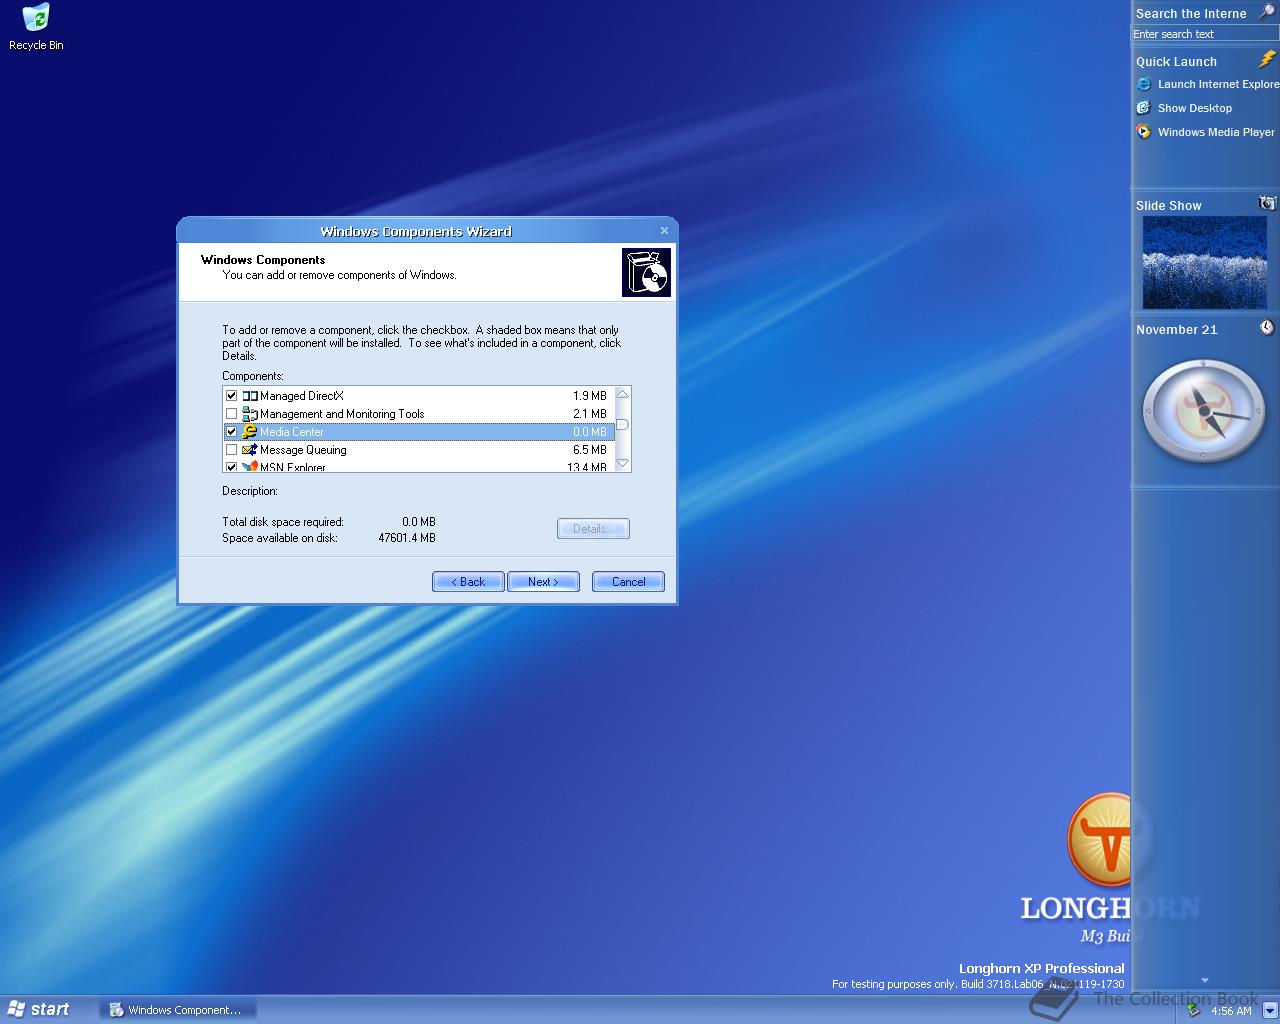Click the analog clock face in the sidebar

click(x=1203, y=411)
